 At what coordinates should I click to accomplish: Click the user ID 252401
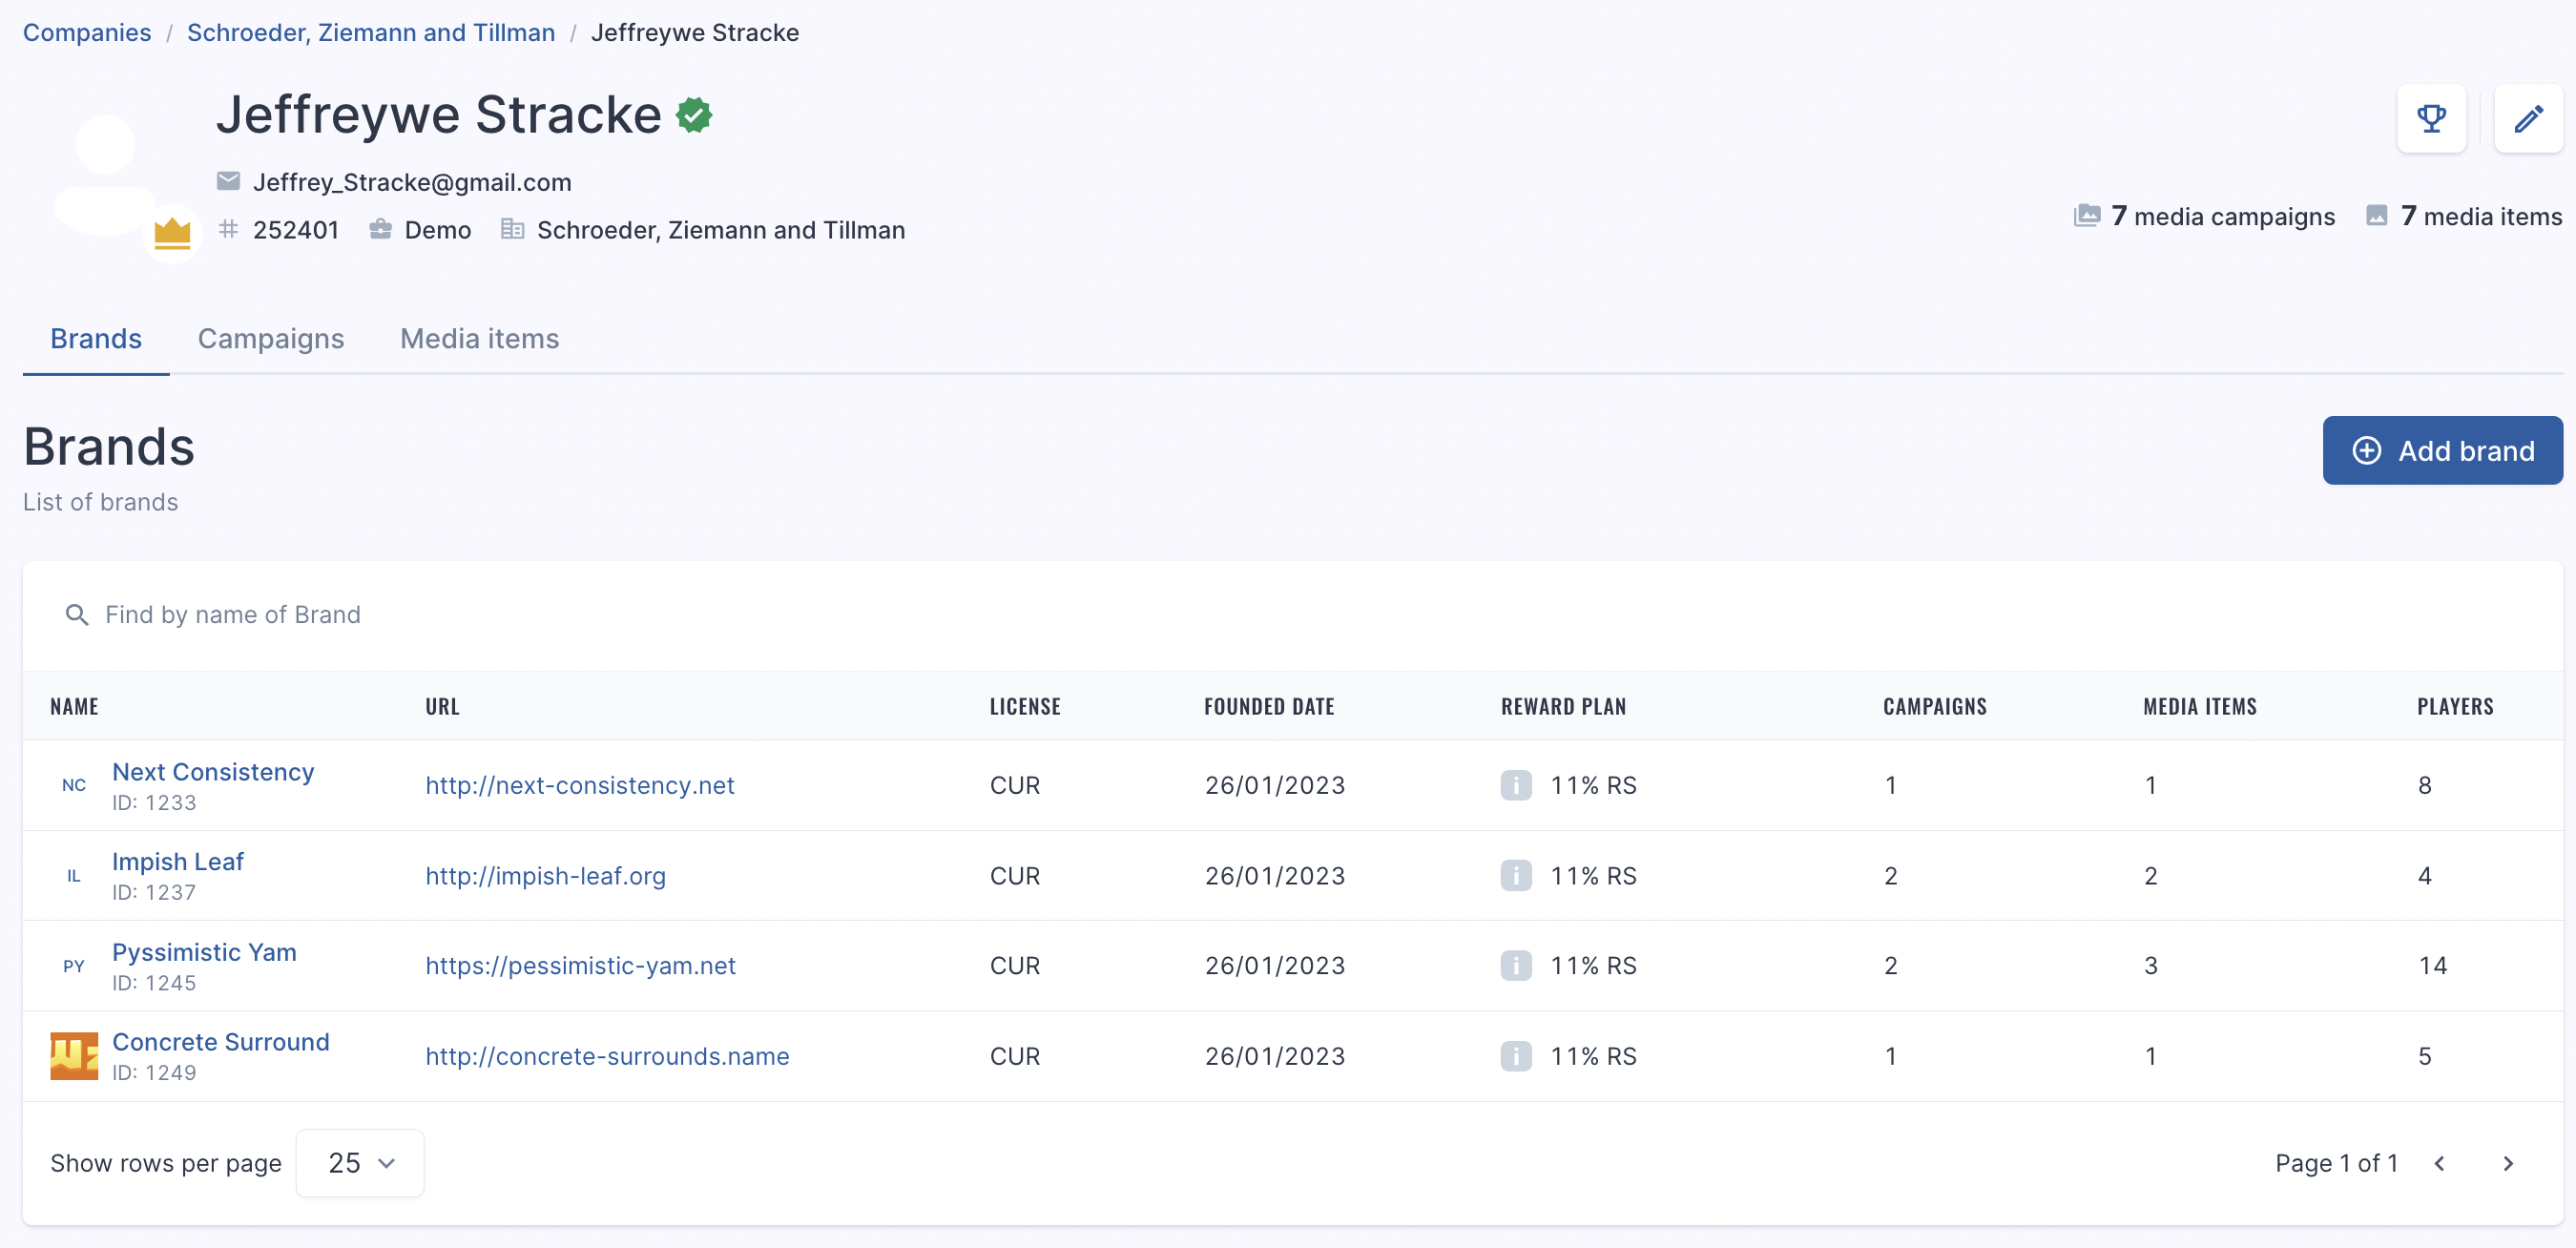296,230
